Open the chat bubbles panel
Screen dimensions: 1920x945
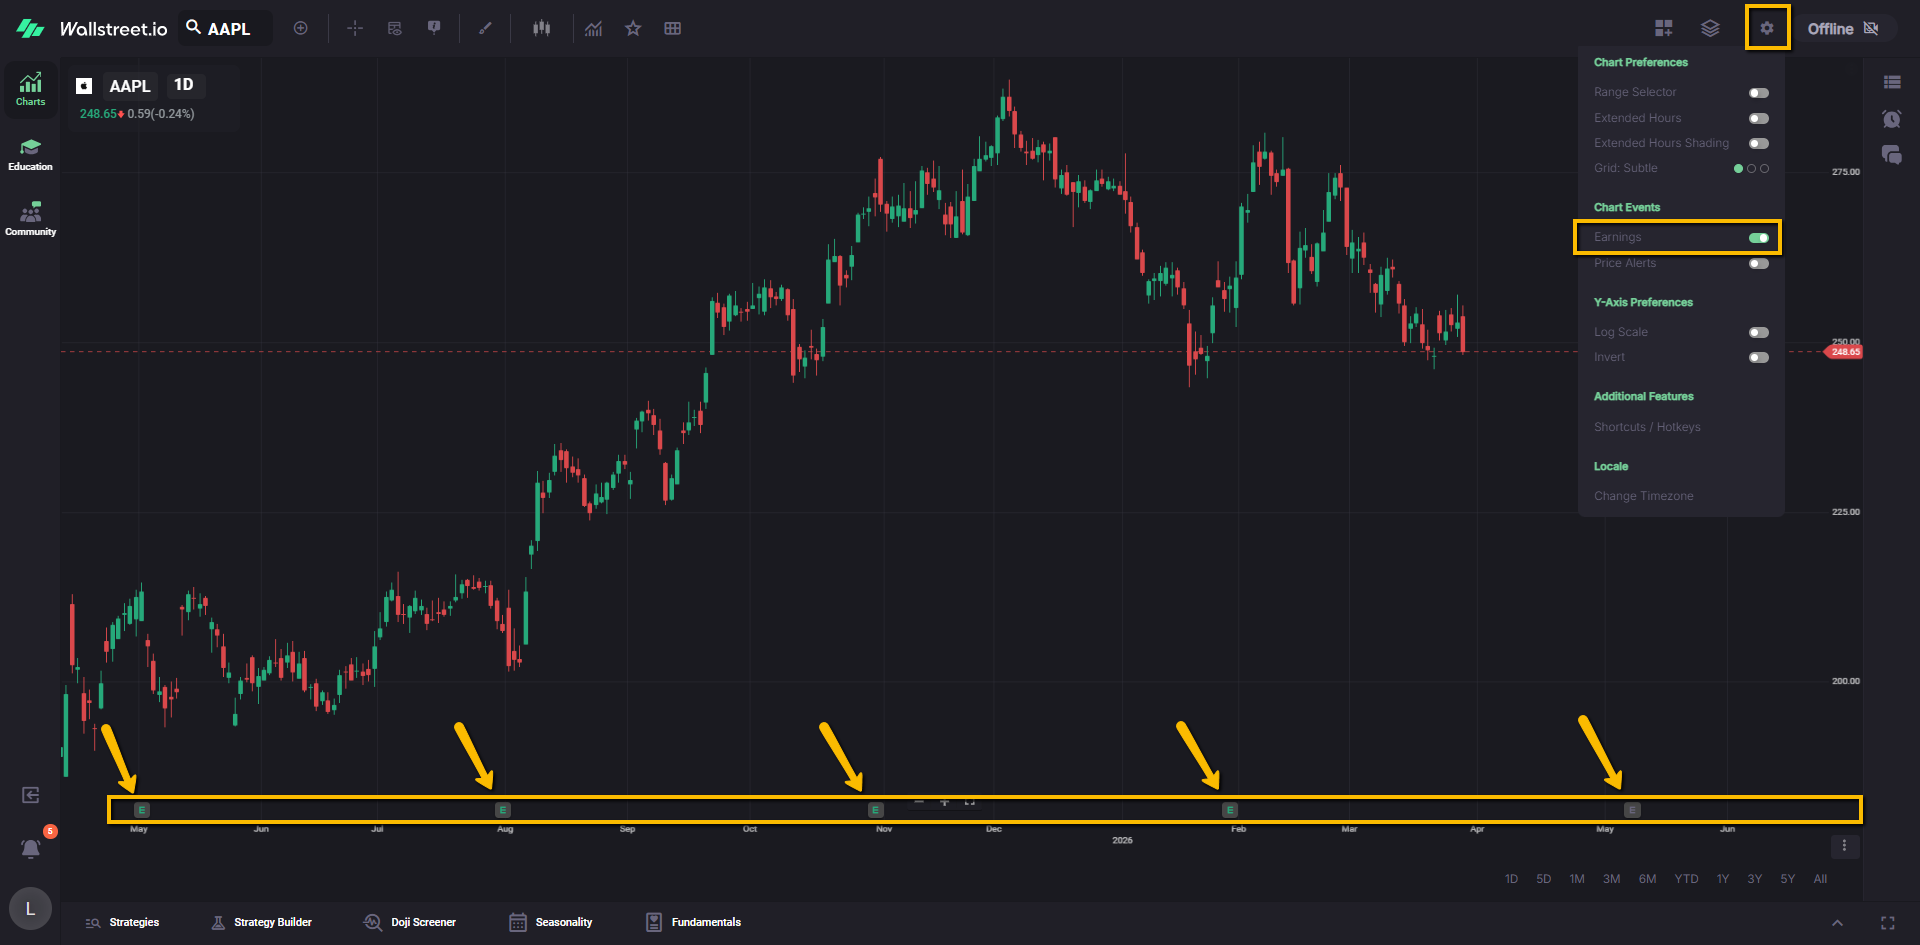click(1891, 155)
